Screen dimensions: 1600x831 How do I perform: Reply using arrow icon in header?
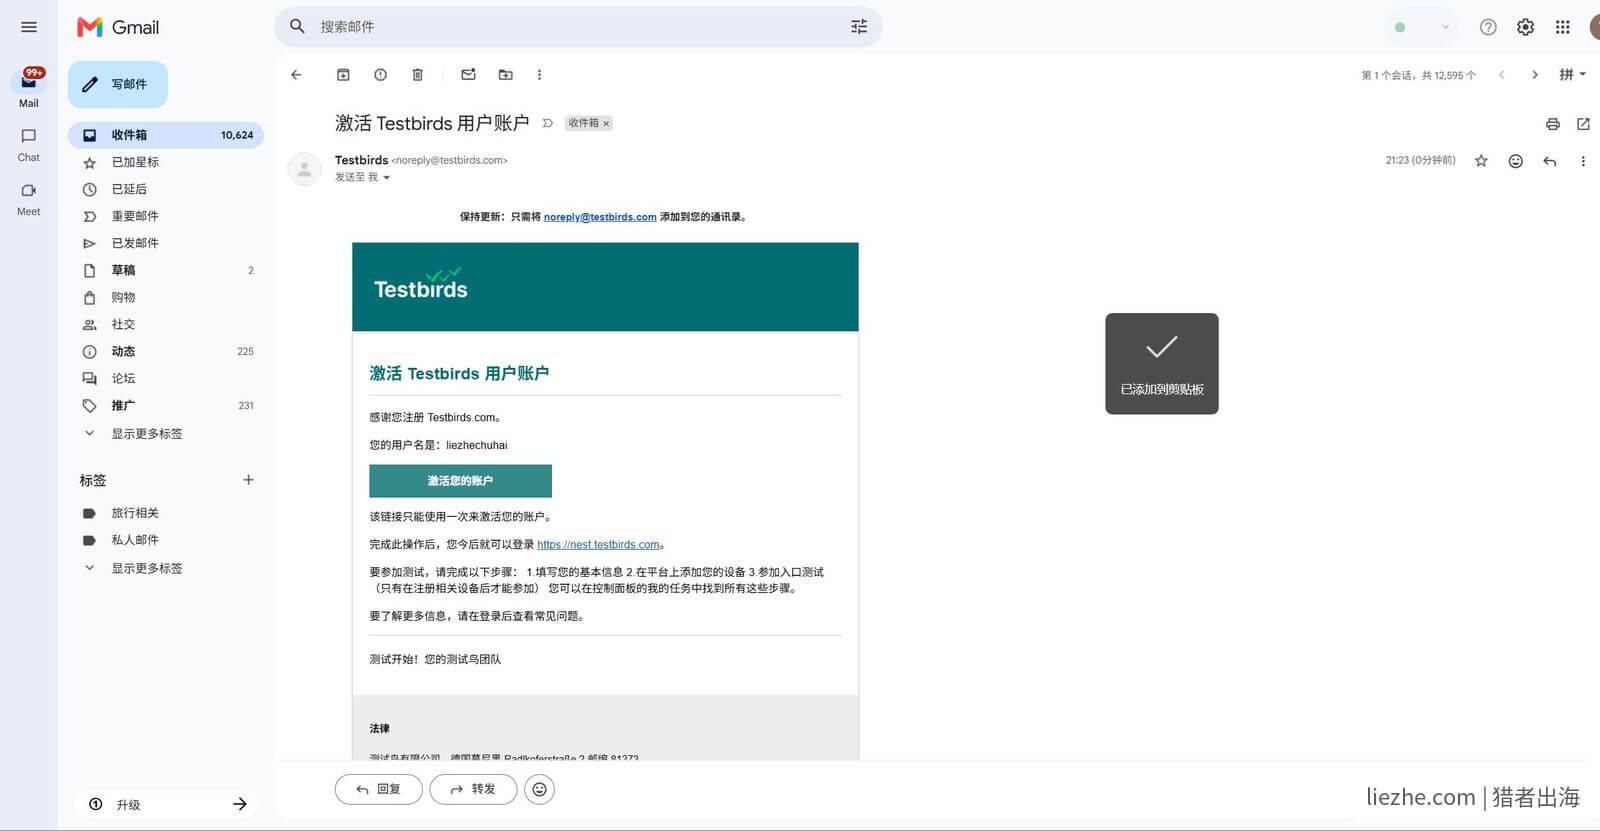click(1549, 161)
